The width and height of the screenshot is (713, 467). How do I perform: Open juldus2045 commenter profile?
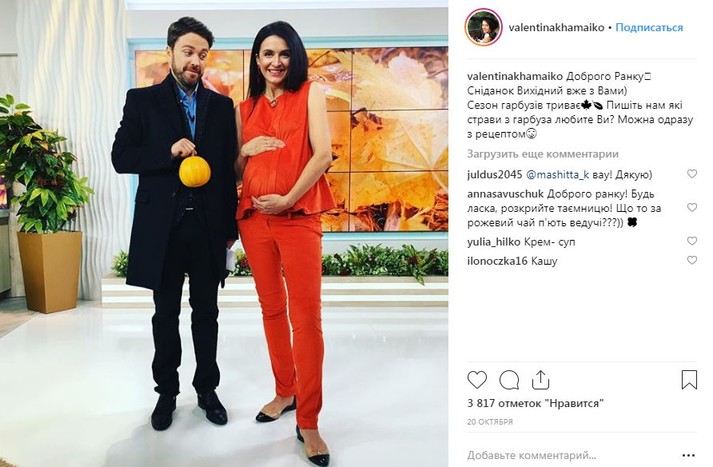click(x=495, y=175)
